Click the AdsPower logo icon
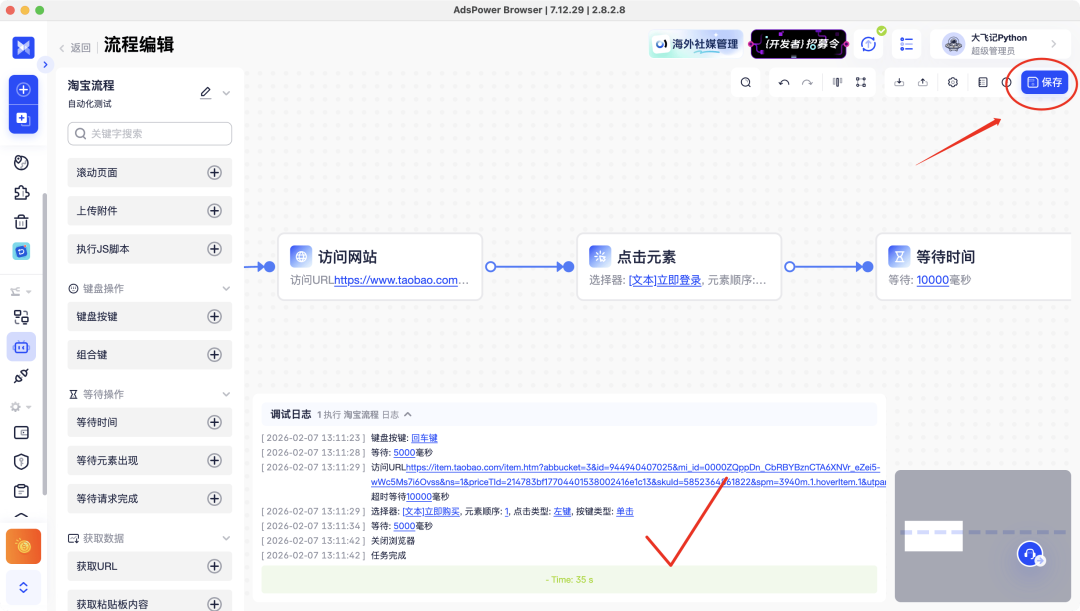 (x=23, y=47)
